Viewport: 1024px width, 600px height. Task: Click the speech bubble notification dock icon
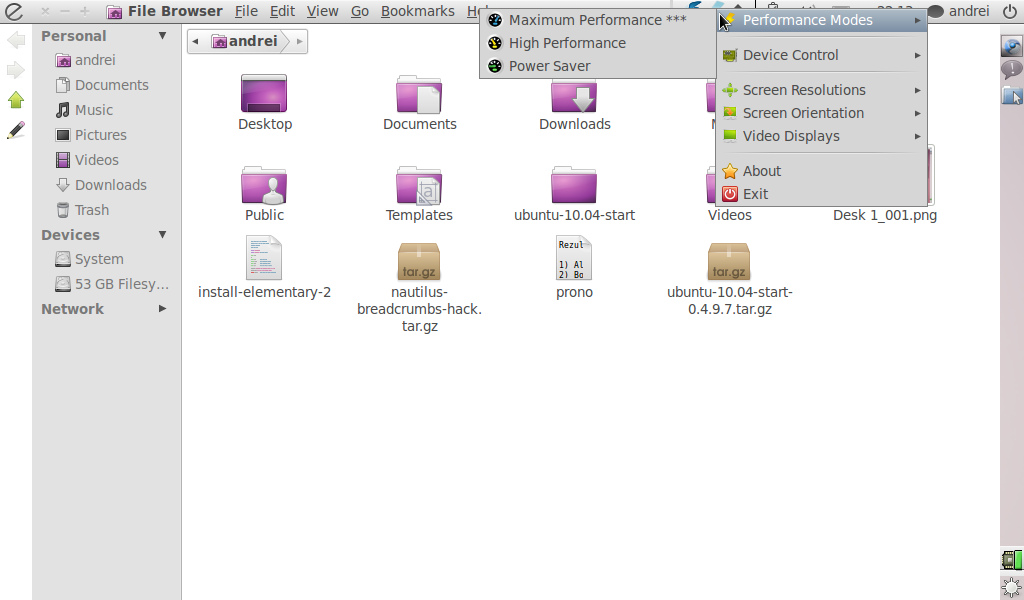pos(1011,70)
